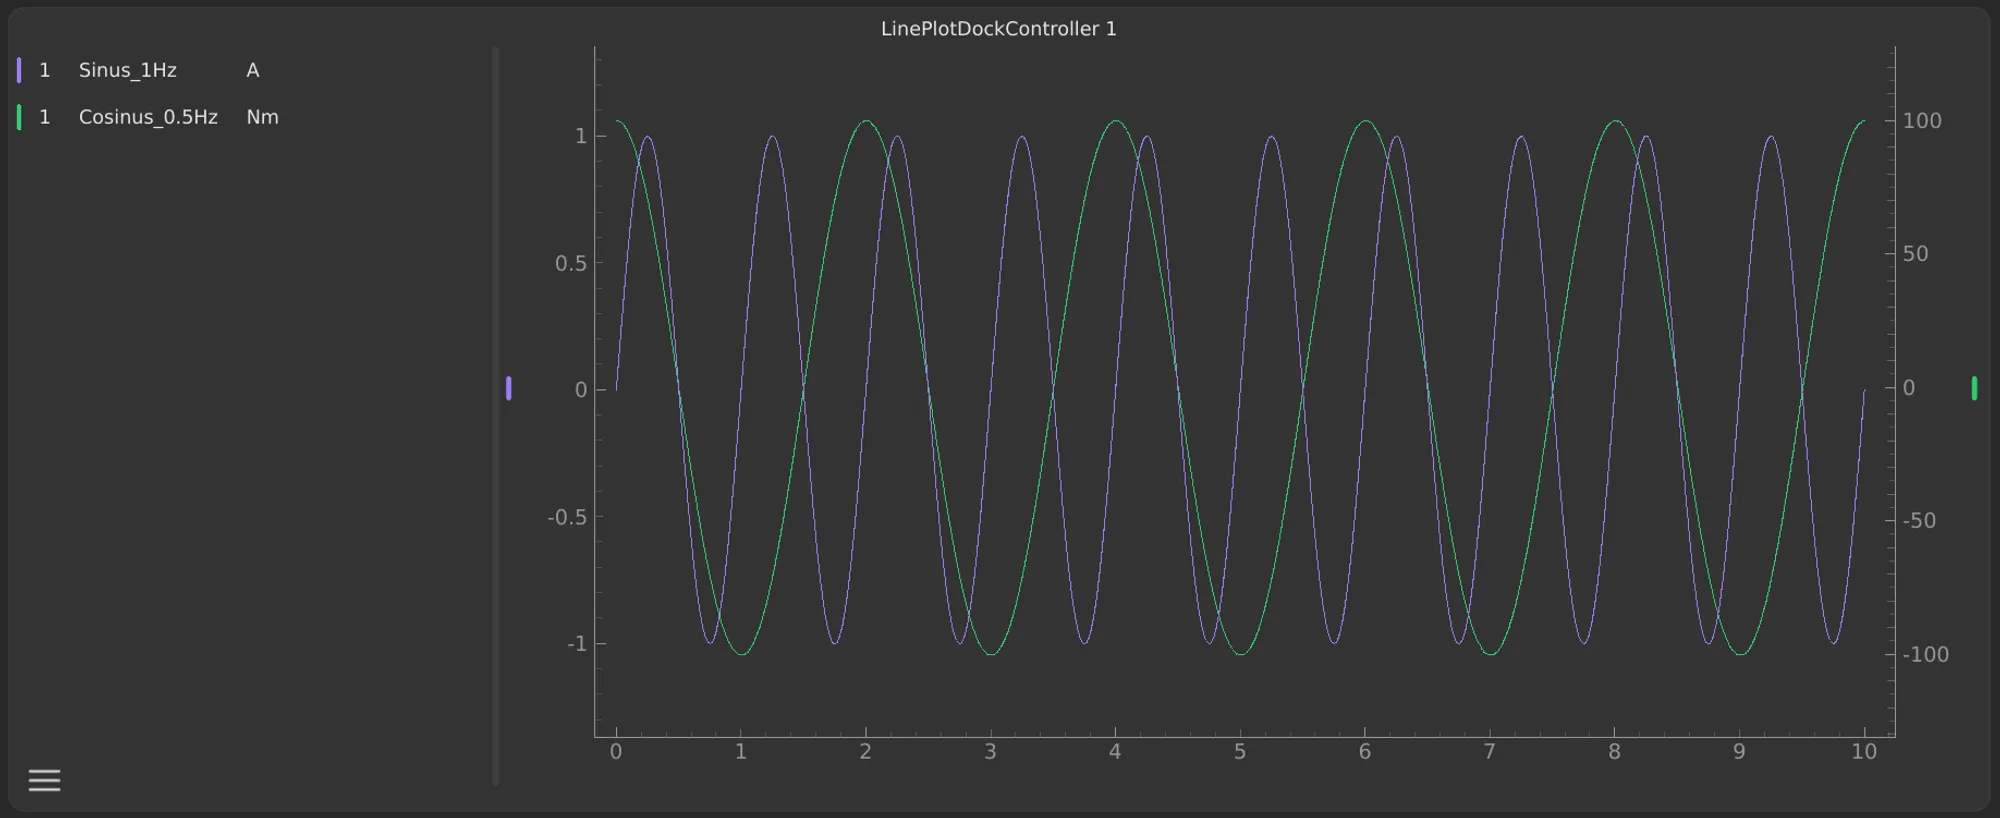Select the Sinus_1Hz signal name
Viewport: 2000px width, 818px height.
127,70
